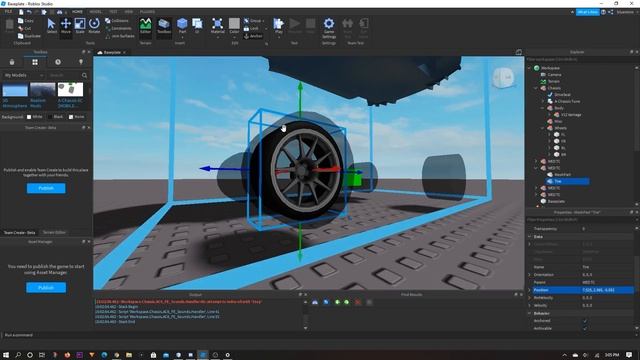The height and width of the screenshot is (360, 640).
Task: Click the What's New button
Action: tap(588, 12)
